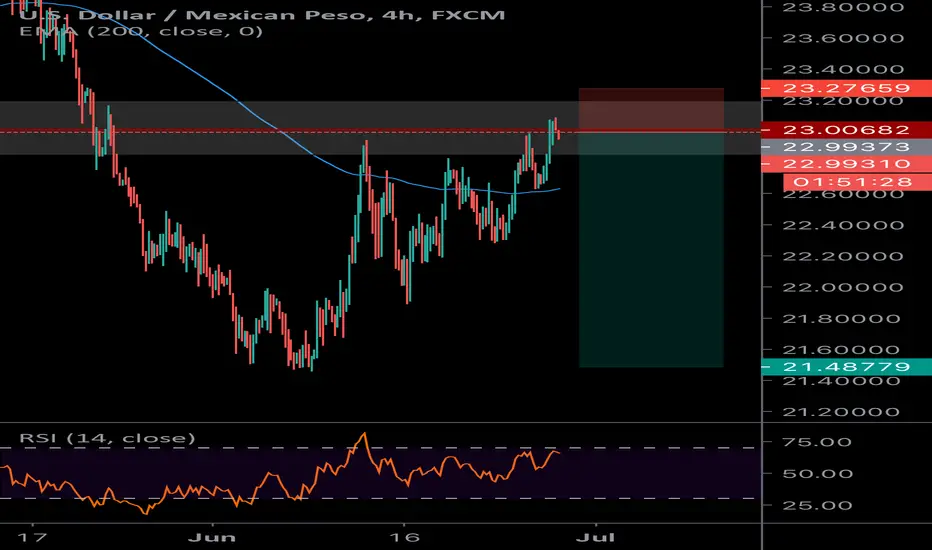
Task: Click the 17 date label on time axis
Action: (32, 538)
